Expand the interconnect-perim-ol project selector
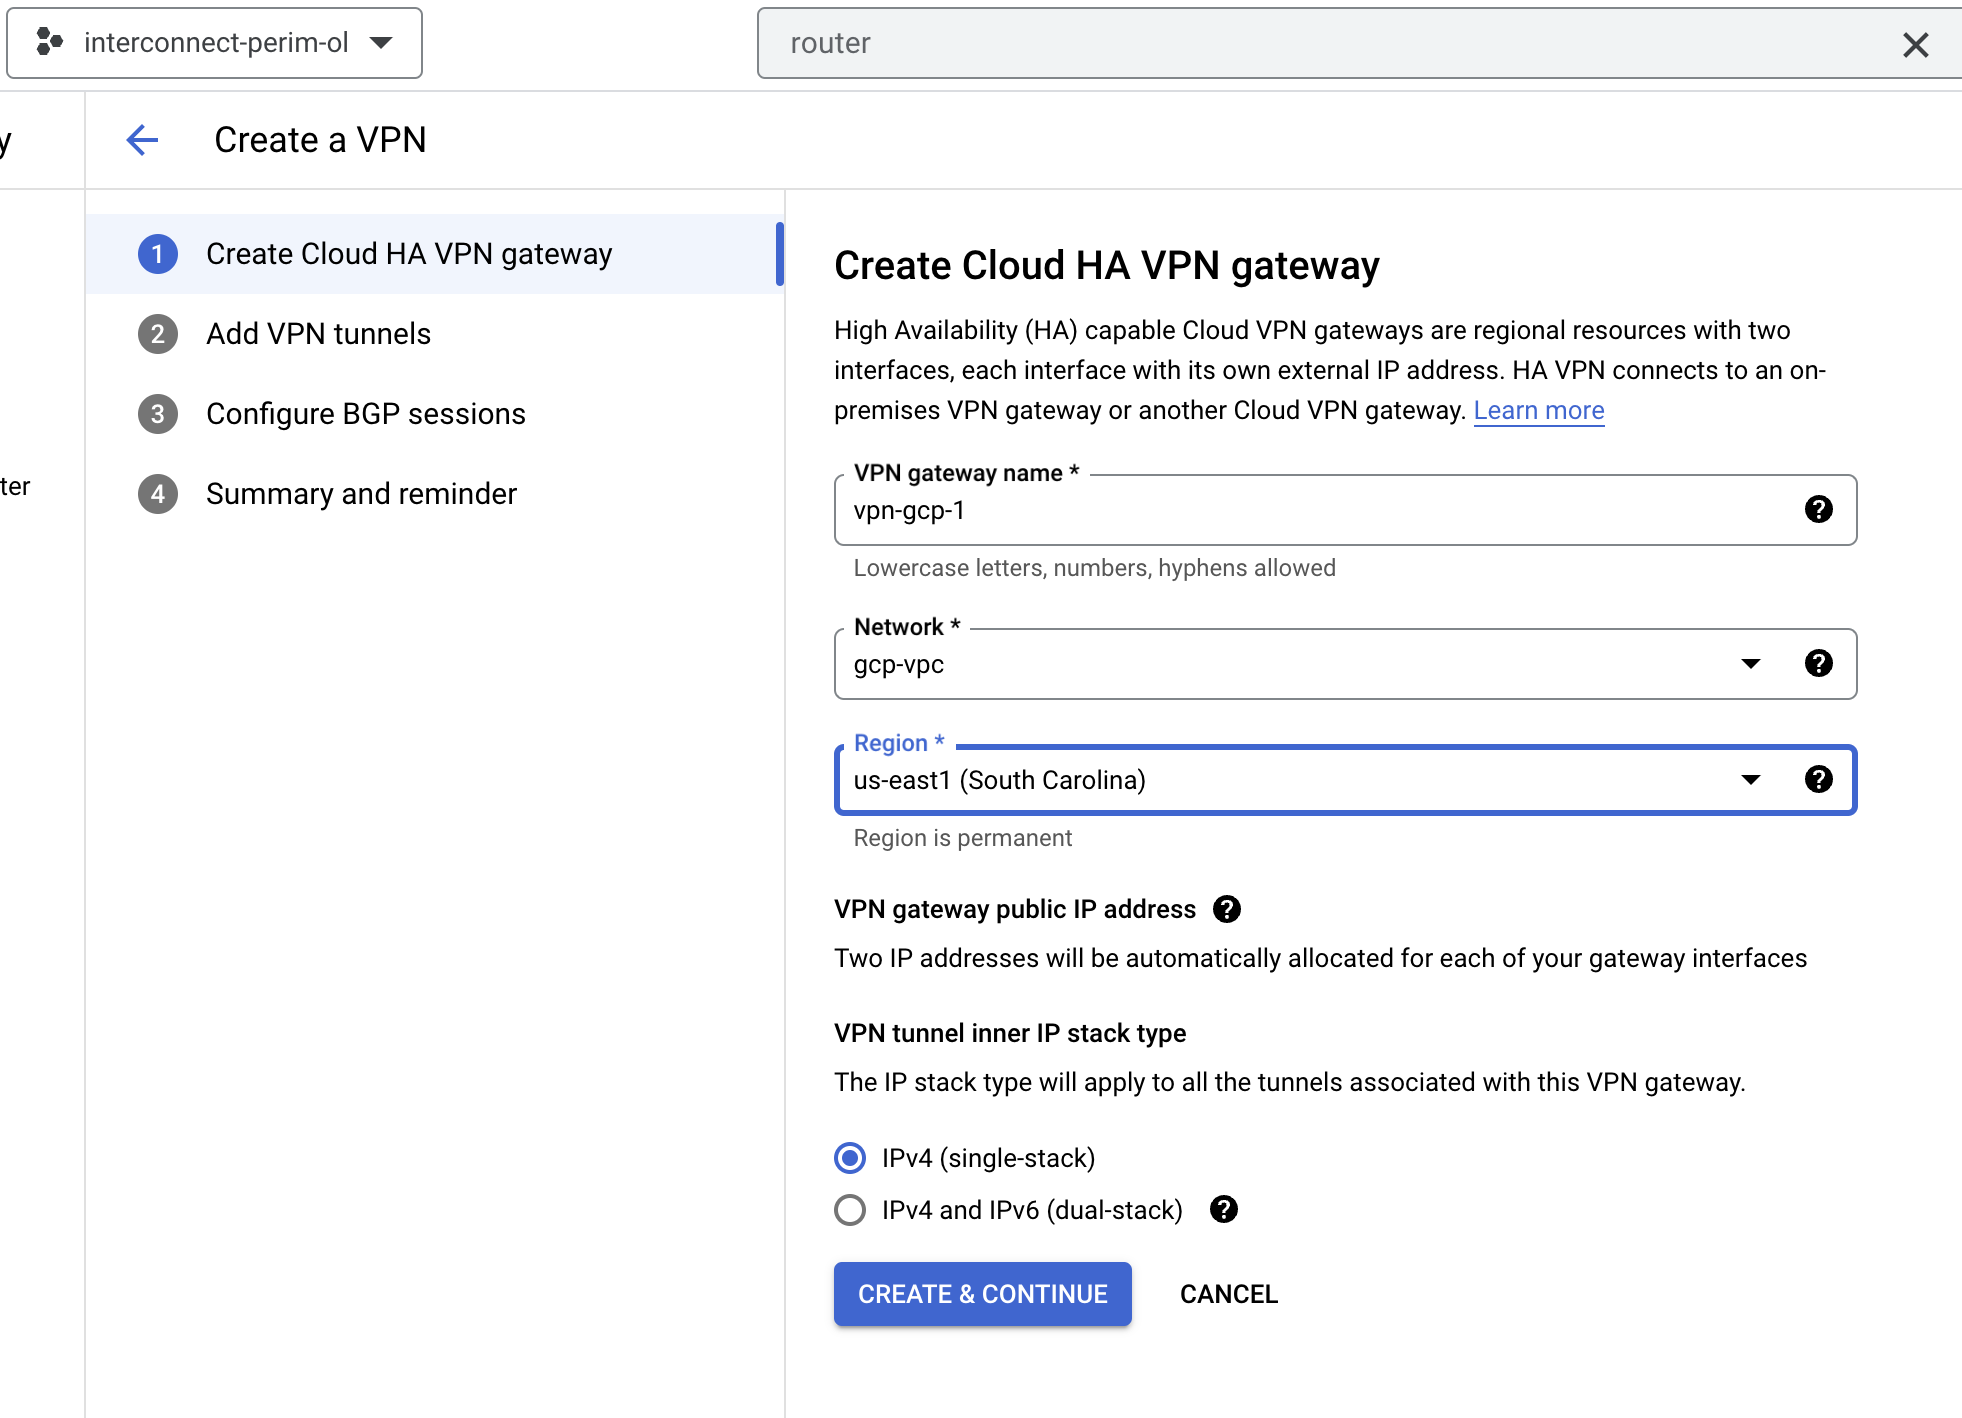This screenshot has height=1418, width=1962. [x=382, y=42]
